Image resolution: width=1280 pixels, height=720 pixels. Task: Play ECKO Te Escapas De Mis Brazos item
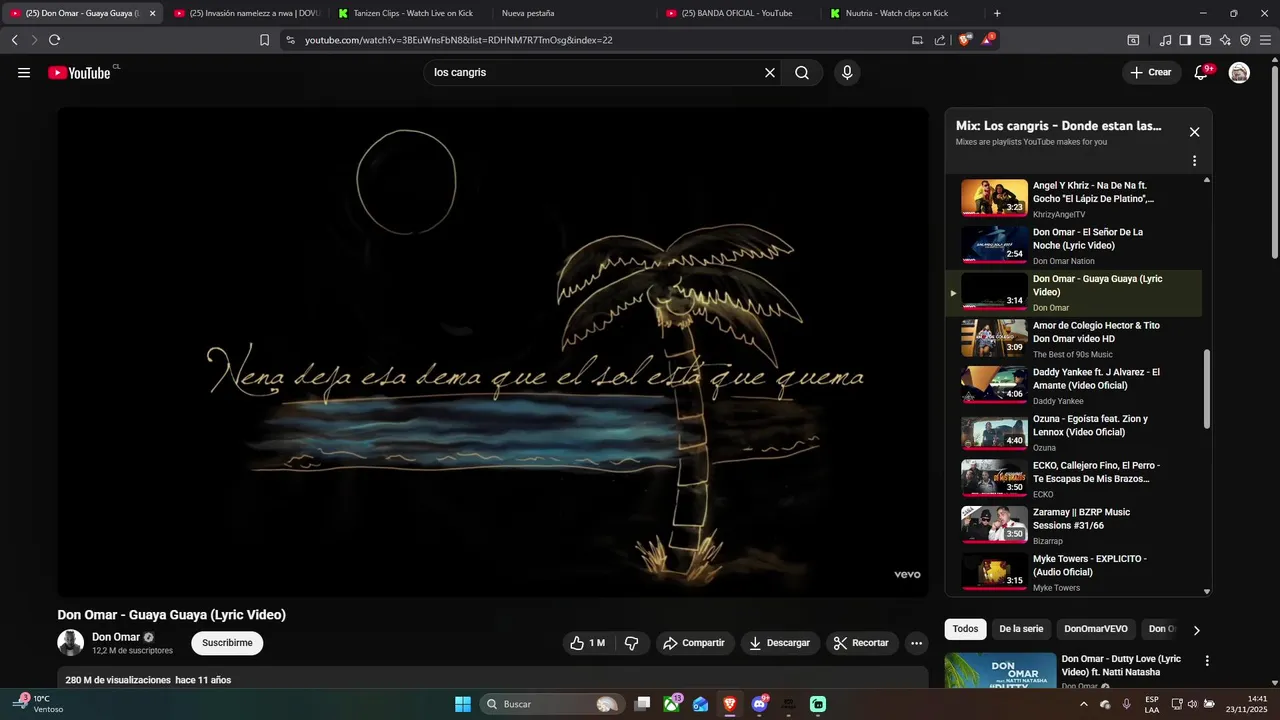click(1075, 479)
